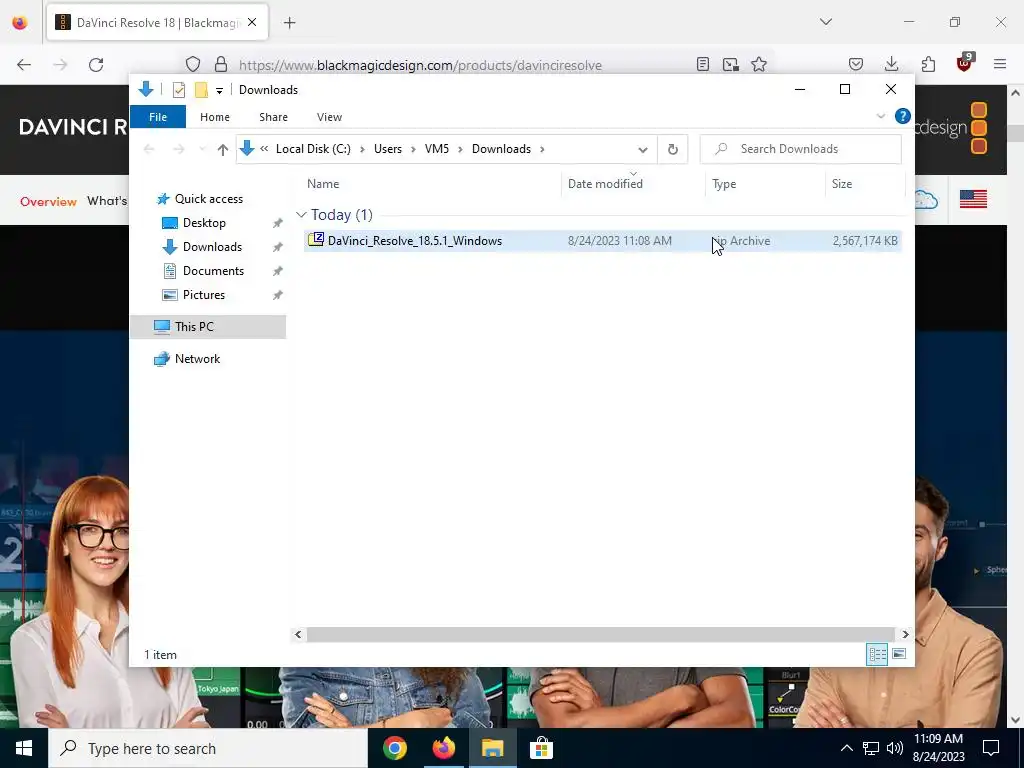This screenshot has width=1024, height=768.
Task: Open Customize Quick Access Toolbar dropdown
Action: (x=219, y=91)
